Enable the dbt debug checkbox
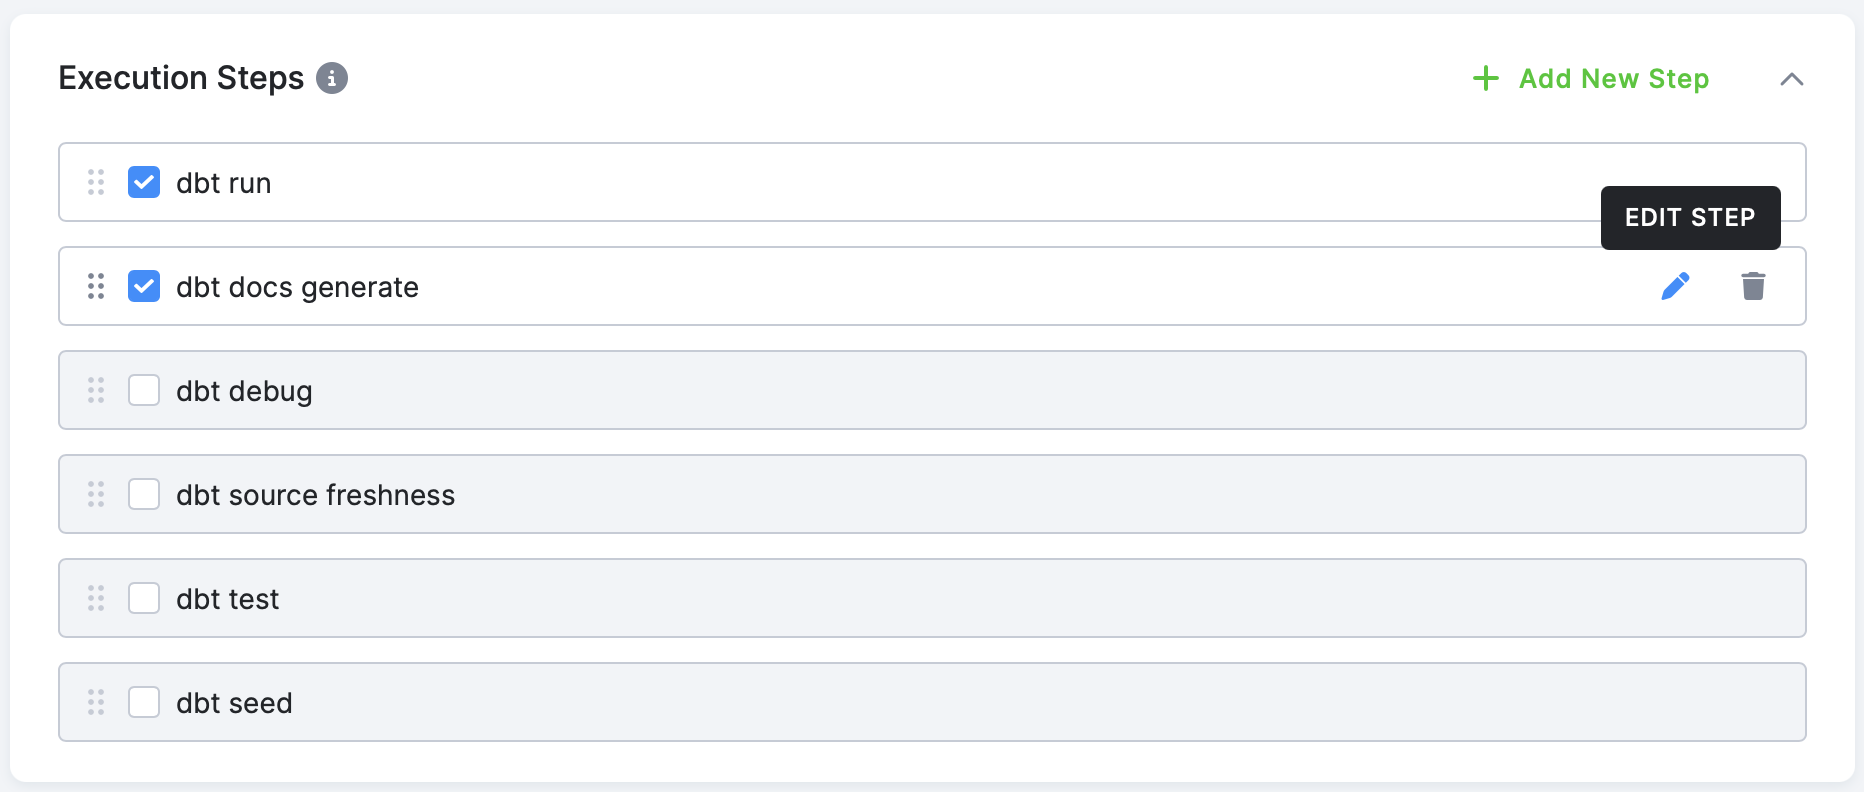The image size is (1864, 792). pos(144,390)
